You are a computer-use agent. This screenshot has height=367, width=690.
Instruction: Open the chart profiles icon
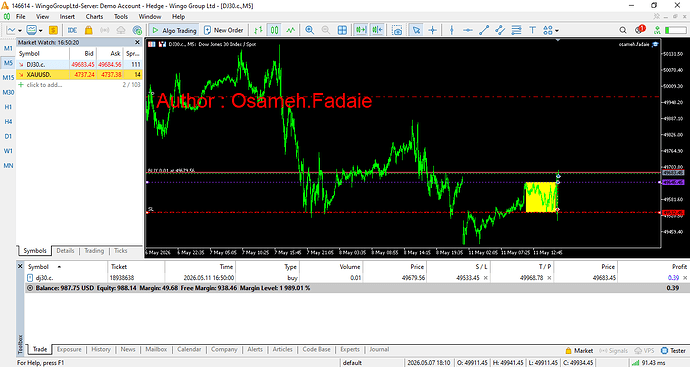click(31, 30)
